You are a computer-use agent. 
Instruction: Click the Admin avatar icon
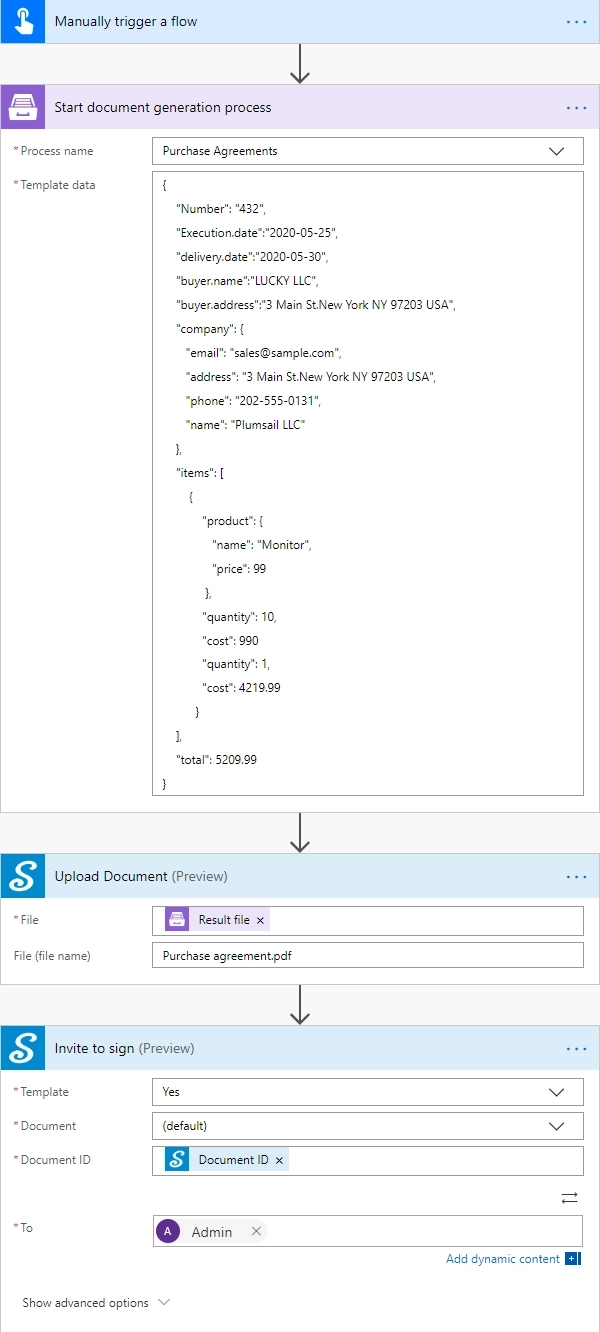169,1232
